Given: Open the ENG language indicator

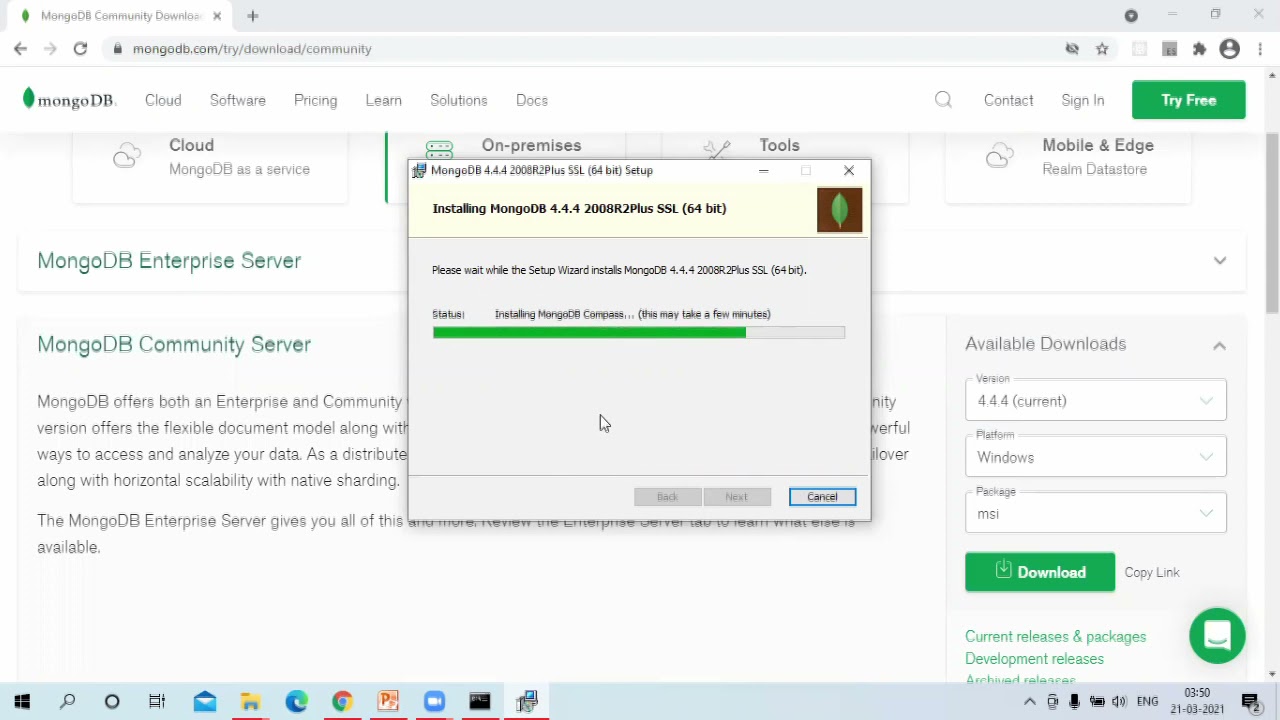Looking at the screenshot, I should point(1147,702).
